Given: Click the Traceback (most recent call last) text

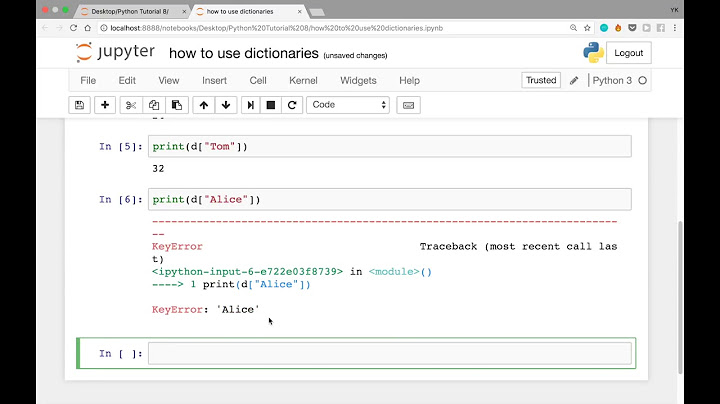Looking at the screenshot, I should pos(518,247).
